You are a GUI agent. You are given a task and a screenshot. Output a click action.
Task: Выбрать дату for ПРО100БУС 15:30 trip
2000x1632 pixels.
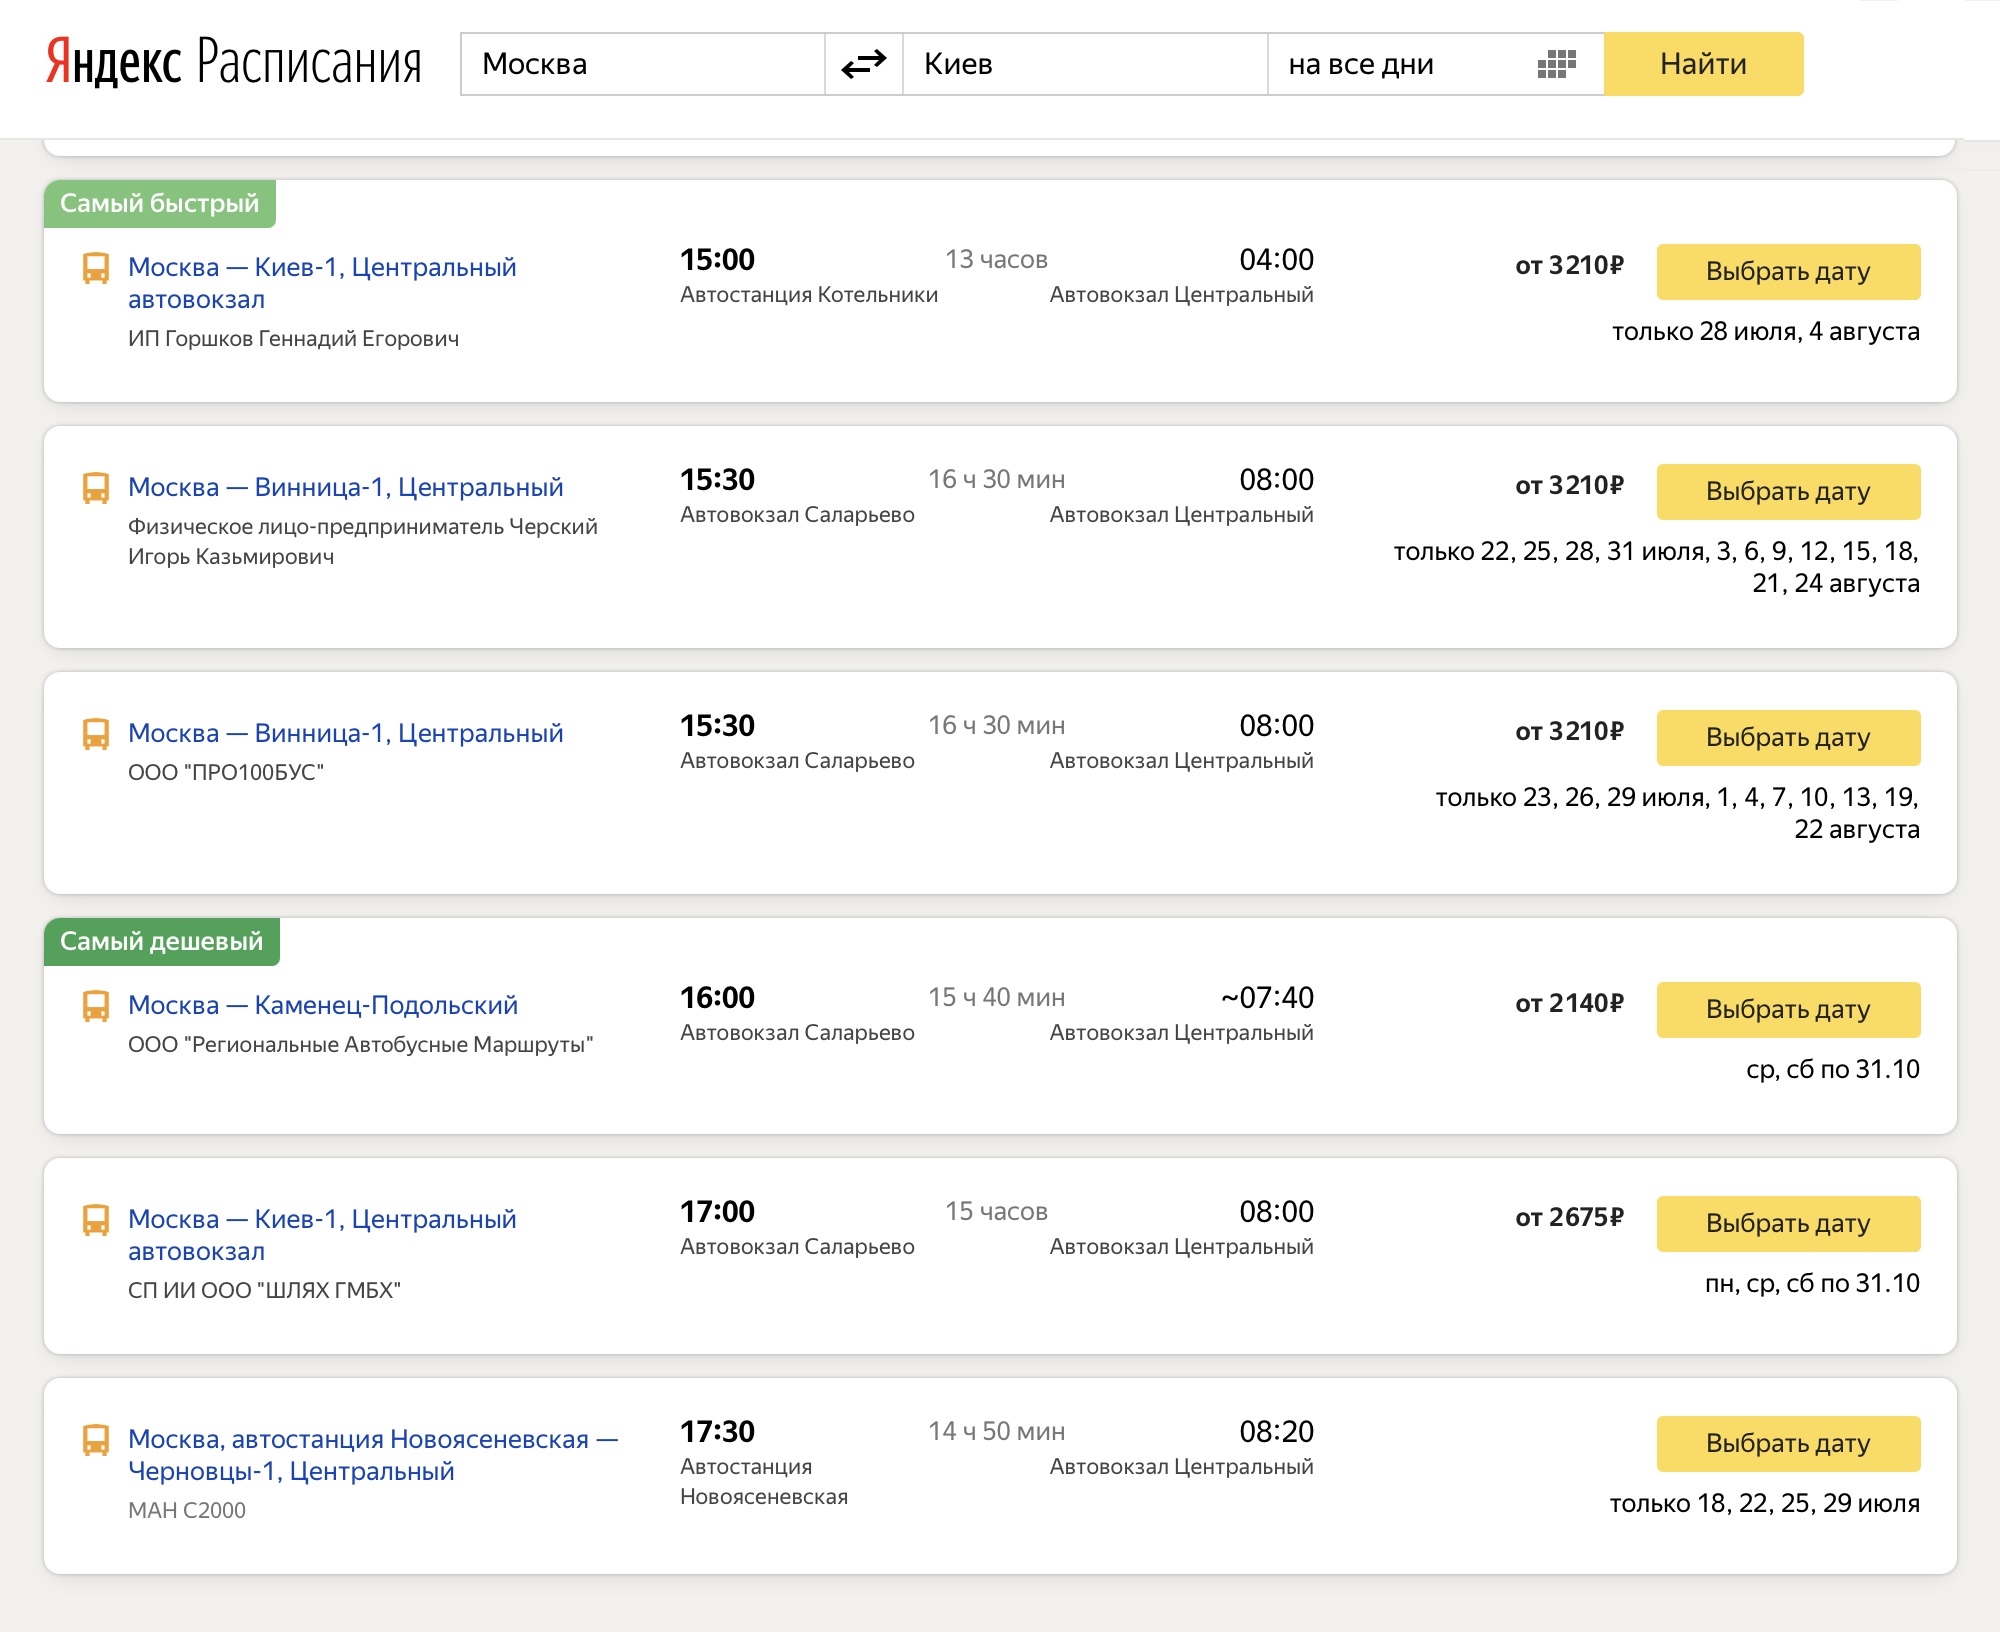coord(1788,738)
